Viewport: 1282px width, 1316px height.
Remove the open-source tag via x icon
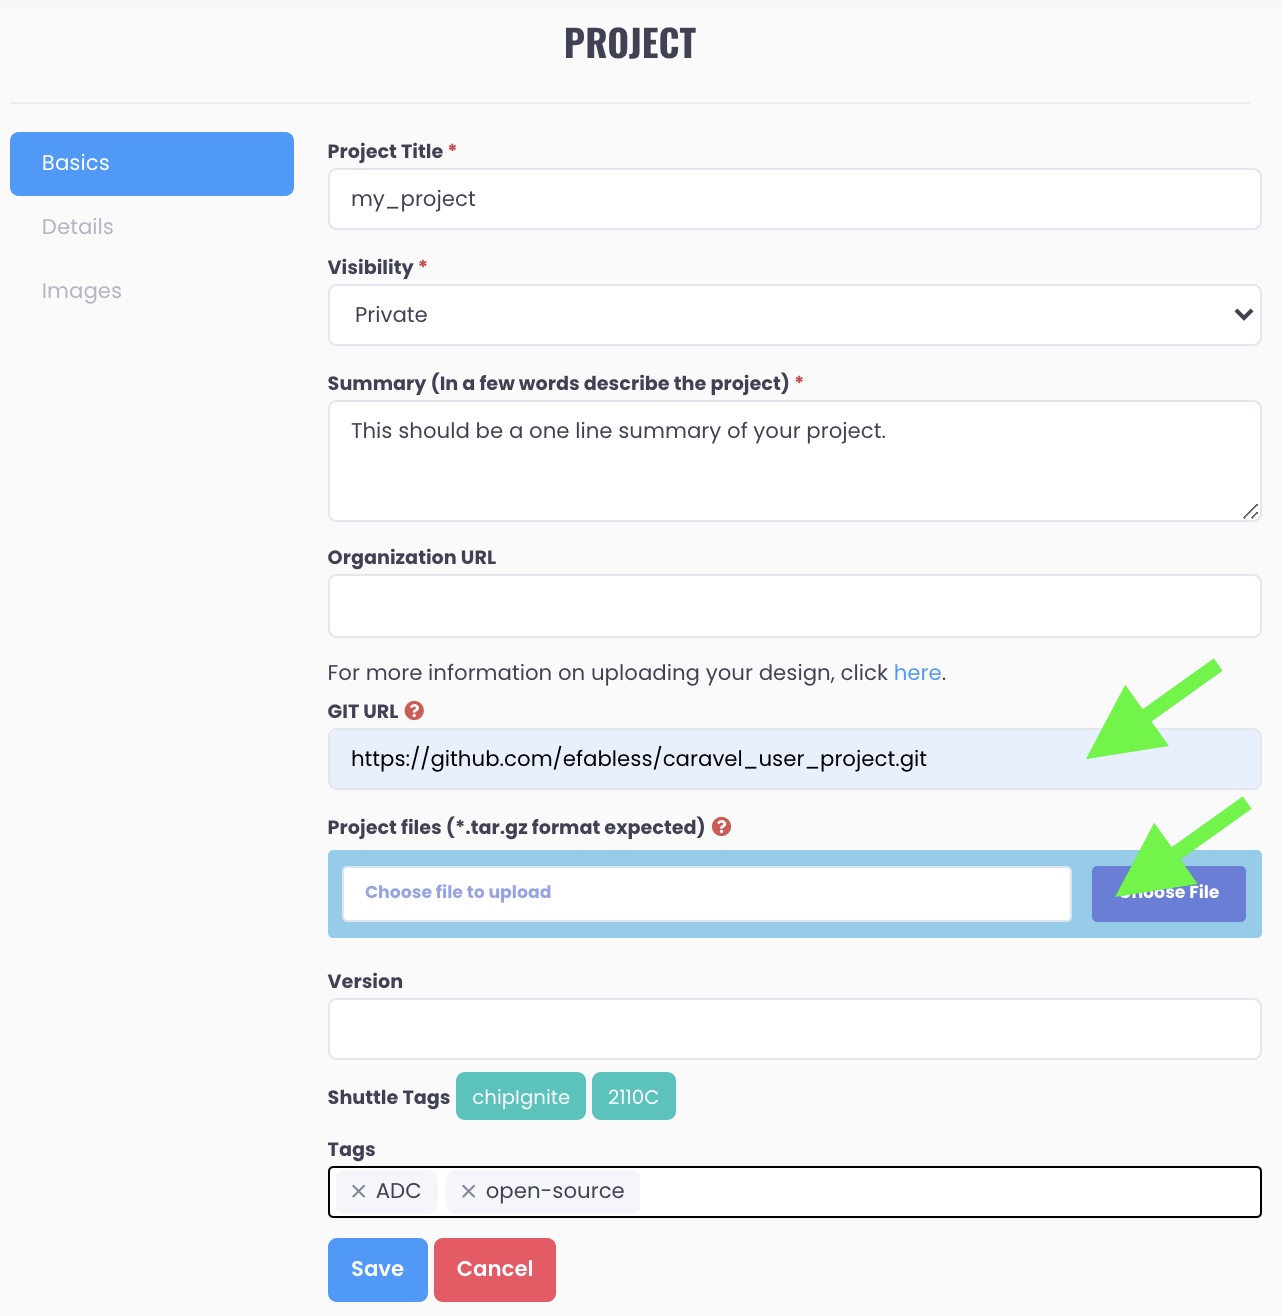pyautogui.click(x=468, y=1191)
